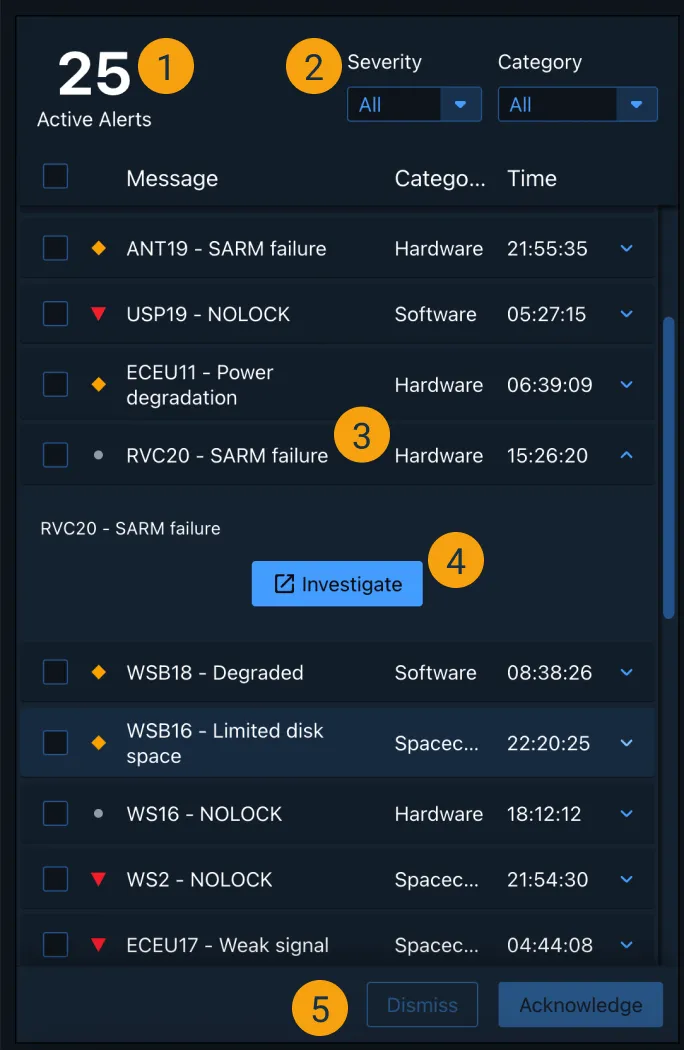
Task: Click the grey dot status icon for WS16
Action: (98, 814)
